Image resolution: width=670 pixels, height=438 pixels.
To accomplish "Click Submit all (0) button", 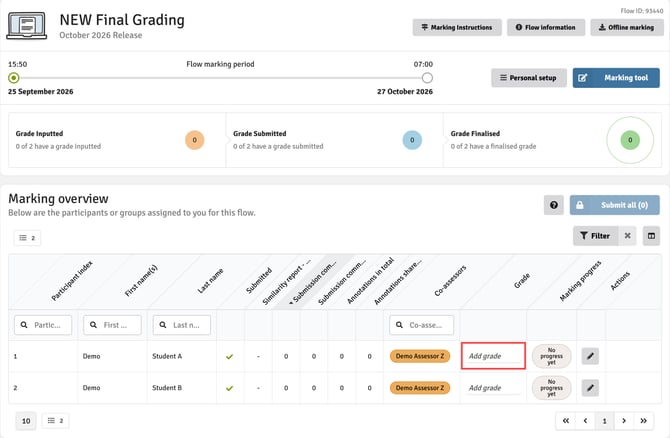I will (x=614, y=205).
